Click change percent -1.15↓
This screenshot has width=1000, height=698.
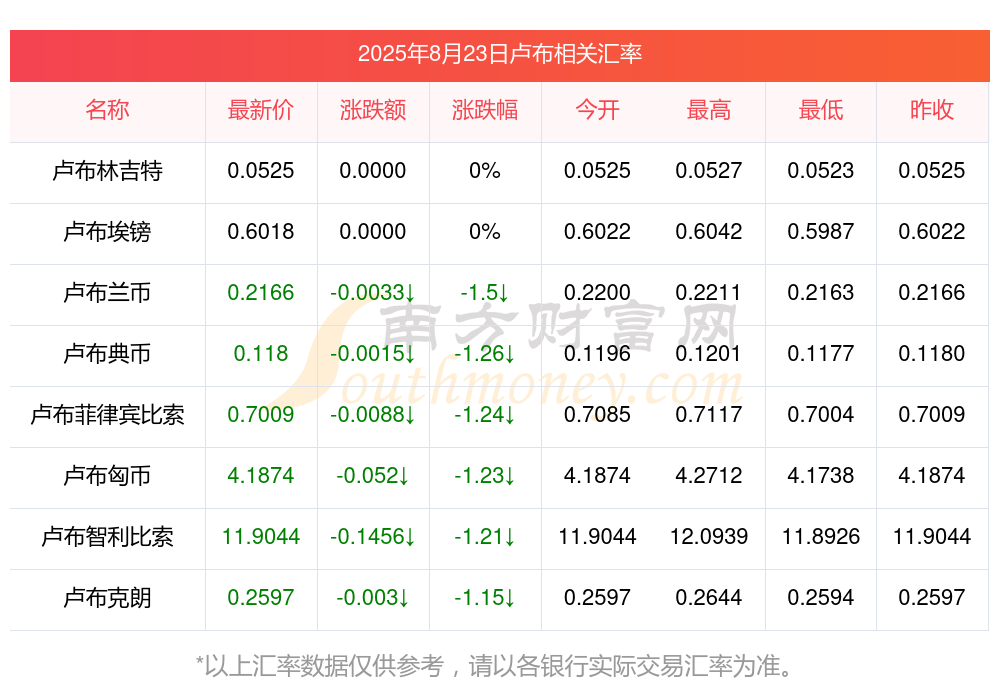coord(485,598)
